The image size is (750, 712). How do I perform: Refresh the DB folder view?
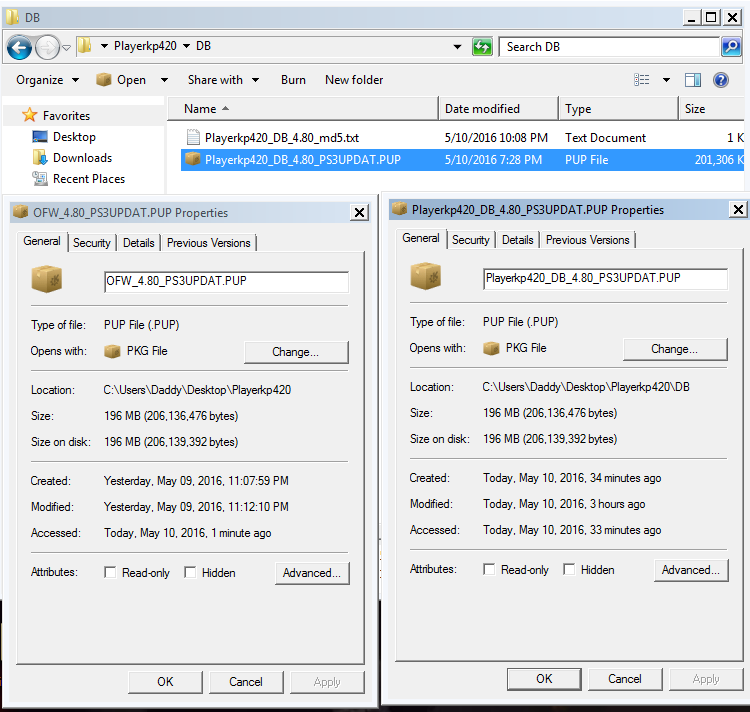coord(482,47)
